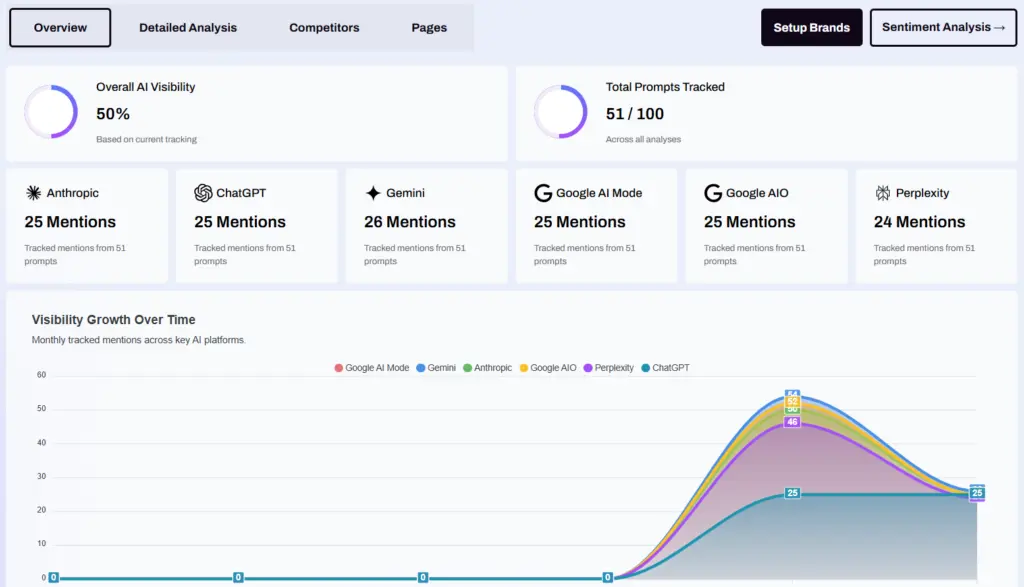Click the Perplexity logo icon
Image resolution: width=1024 pixels, height=587 pixels.
[883, 193]
